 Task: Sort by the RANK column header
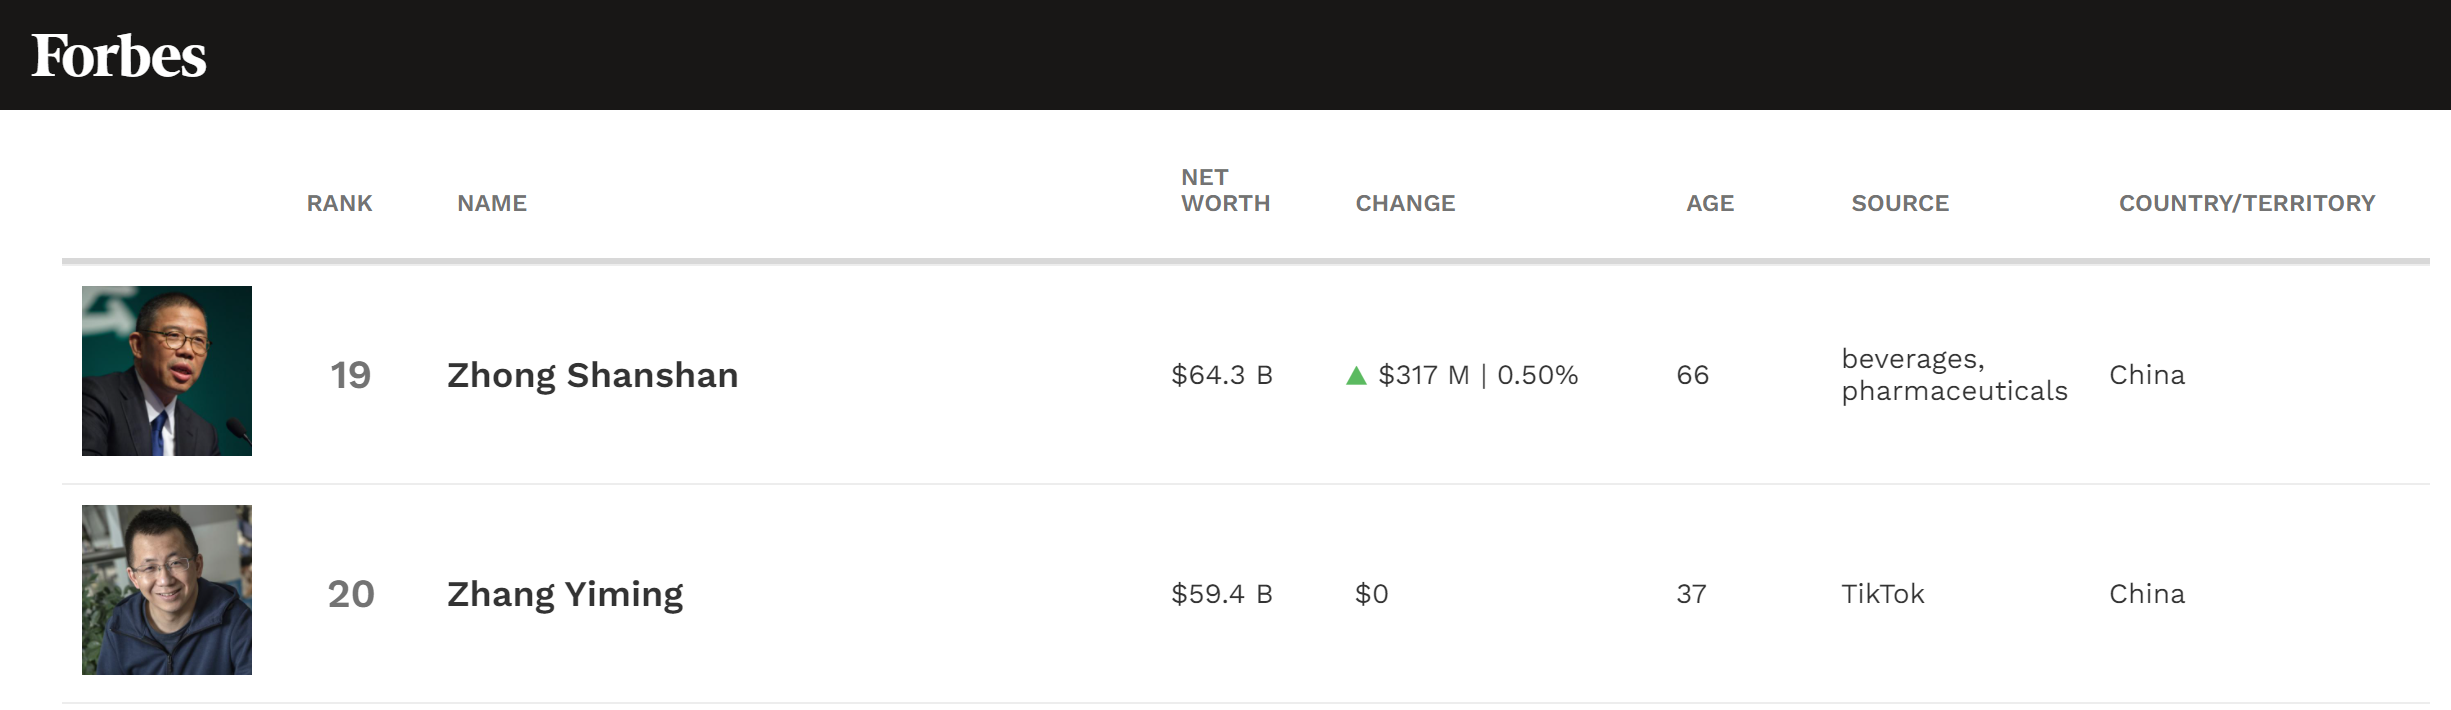(339, 203)
